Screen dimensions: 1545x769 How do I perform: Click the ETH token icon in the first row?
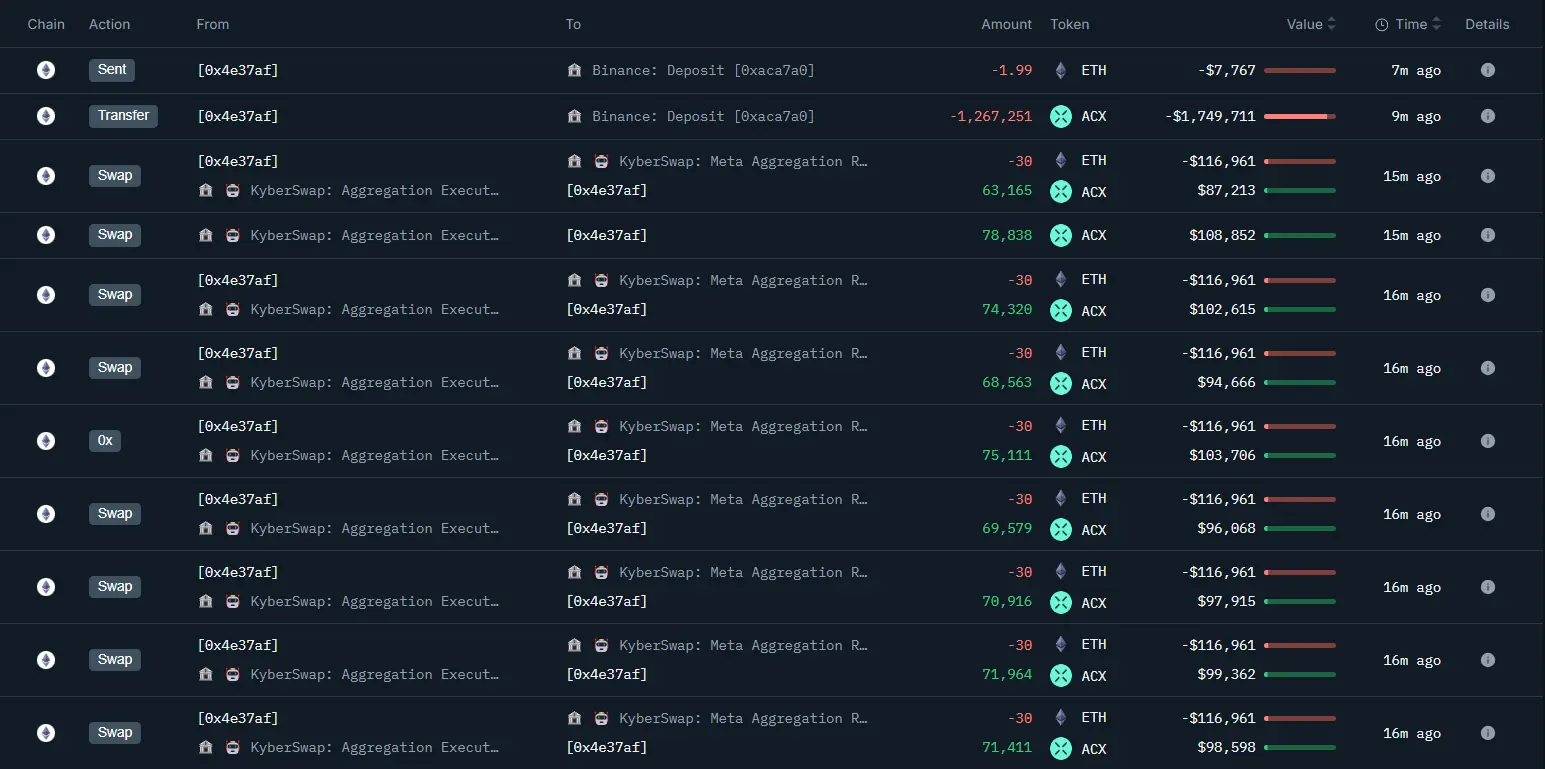[x=1060, y=70]
